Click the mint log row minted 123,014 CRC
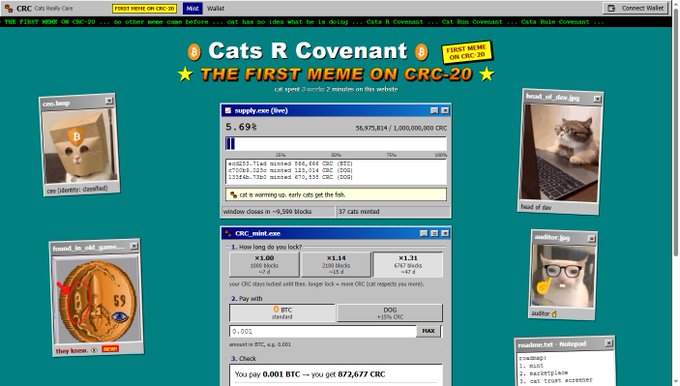680x386 pixels. pos(291,170)
